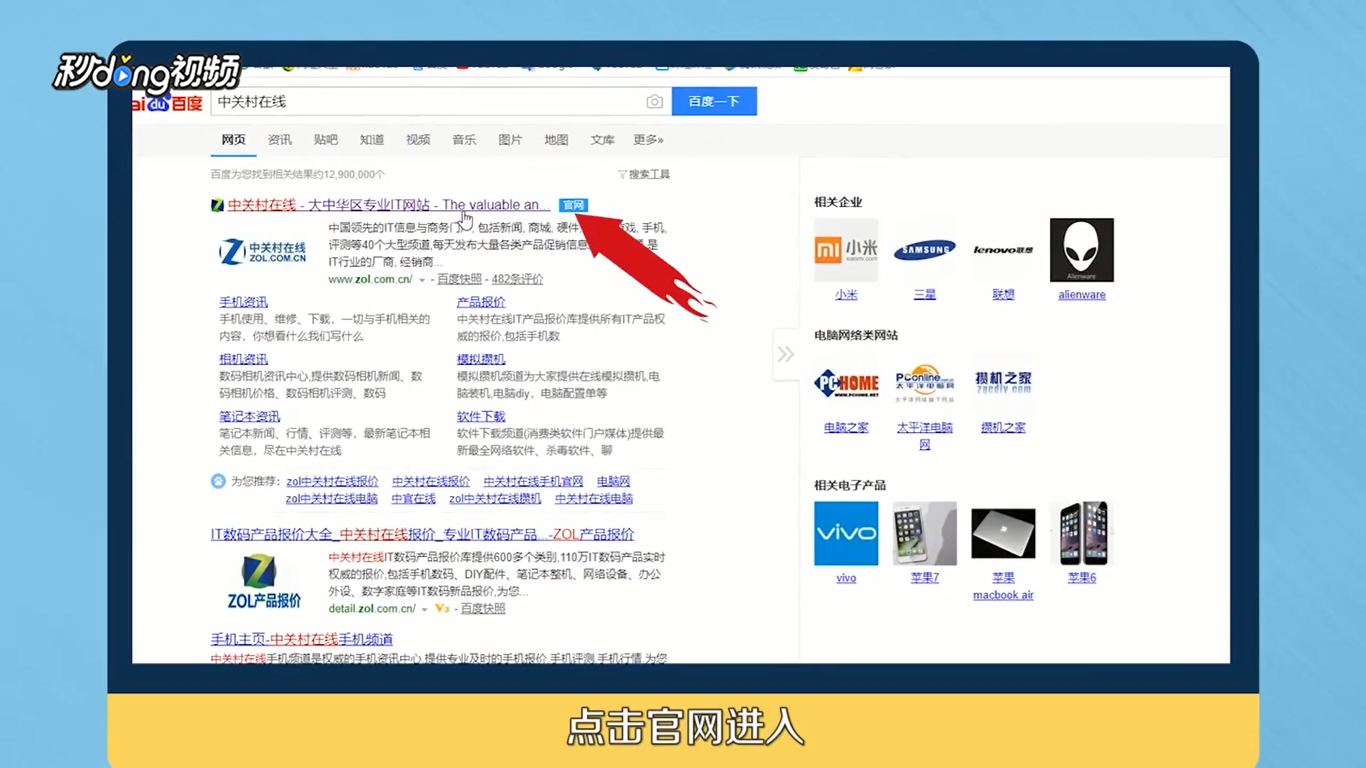Open 百度快照 for detail.zol.com.cn

tap(483, 609)
